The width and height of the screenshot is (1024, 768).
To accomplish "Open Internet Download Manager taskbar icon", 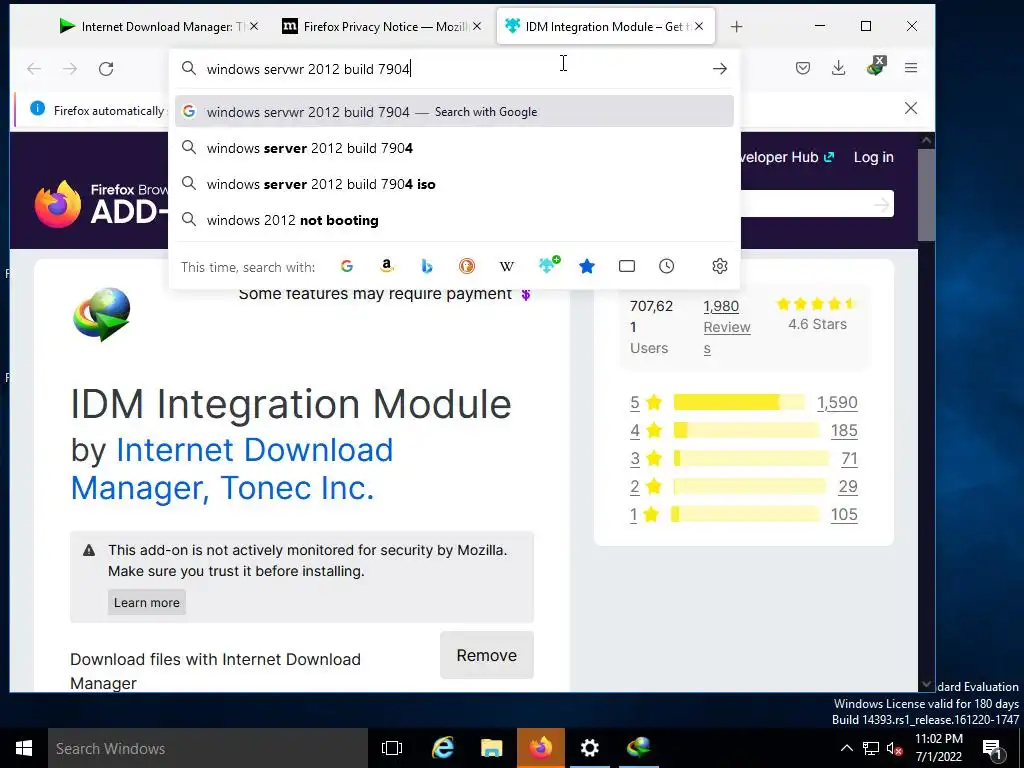I will [x=639, y=748].
